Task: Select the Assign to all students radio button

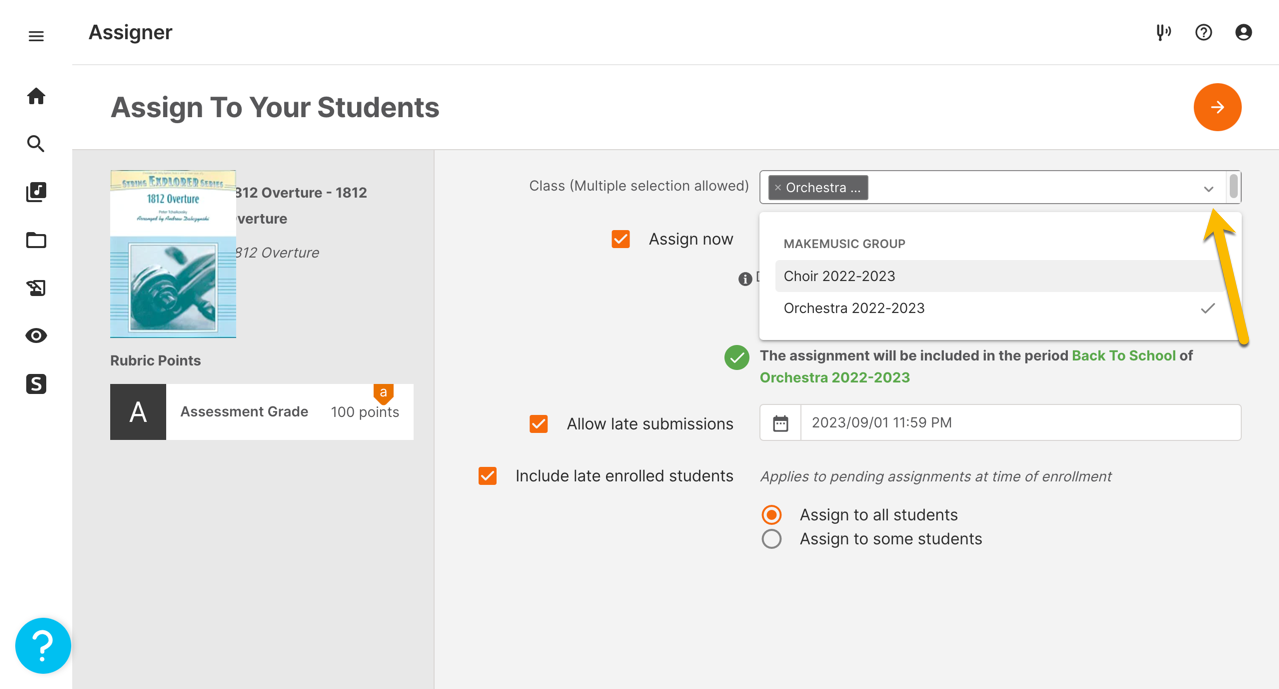Action: [771, 515]
